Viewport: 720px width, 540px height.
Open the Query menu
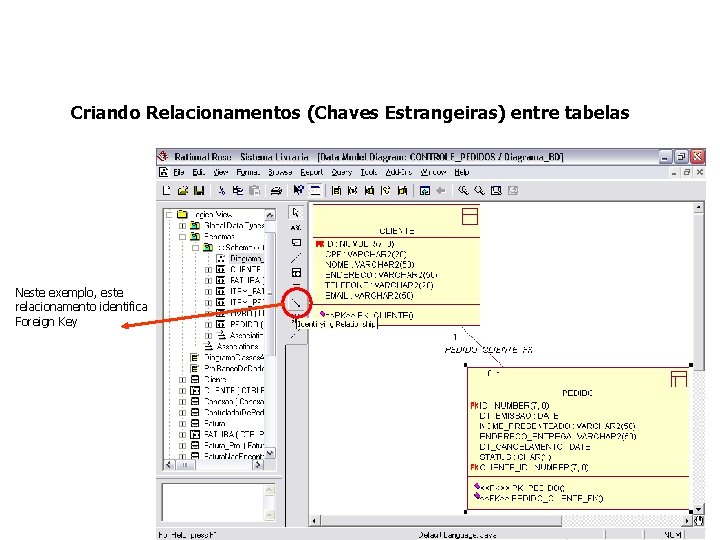point(342,172)
